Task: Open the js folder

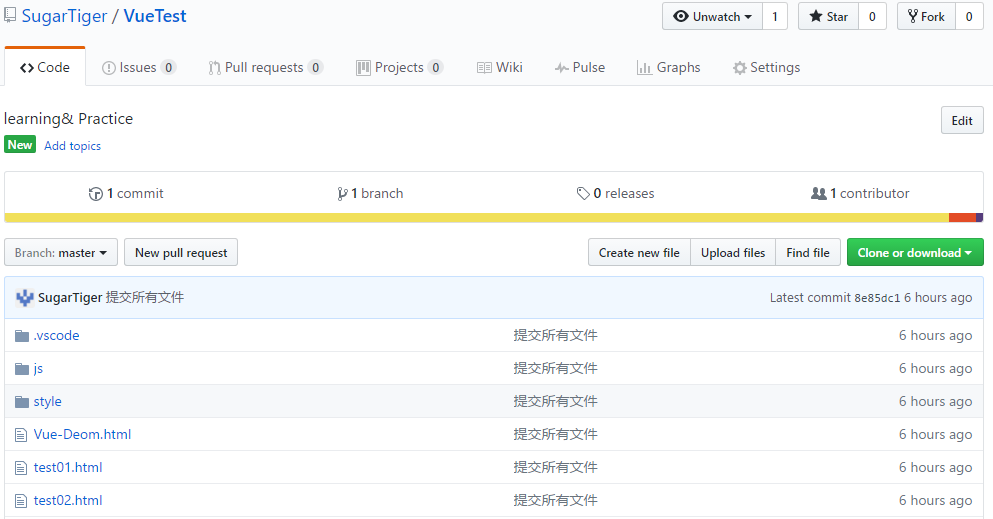Action: (x=38, y=369)
